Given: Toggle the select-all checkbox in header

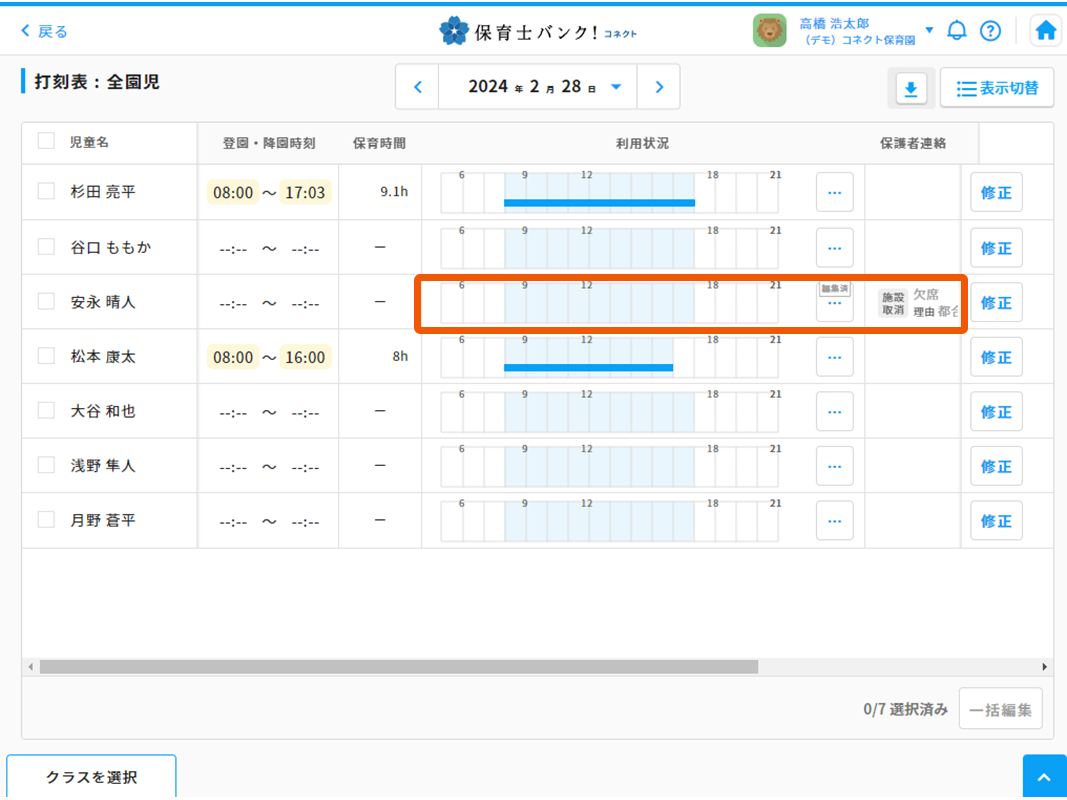Looking at the screenshot, I should tap(46, 141).
